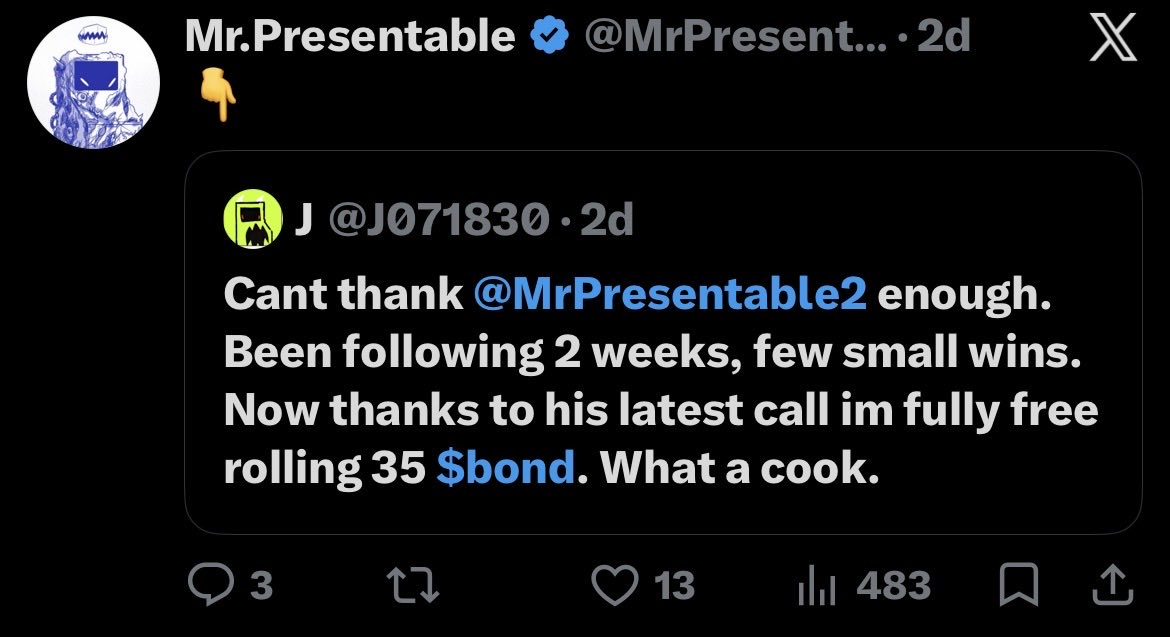The width and height of the screenshot is (1170, 637).
Task: Click the repost arrows icon
Action: pyautogui.click(x=414, y=584)
